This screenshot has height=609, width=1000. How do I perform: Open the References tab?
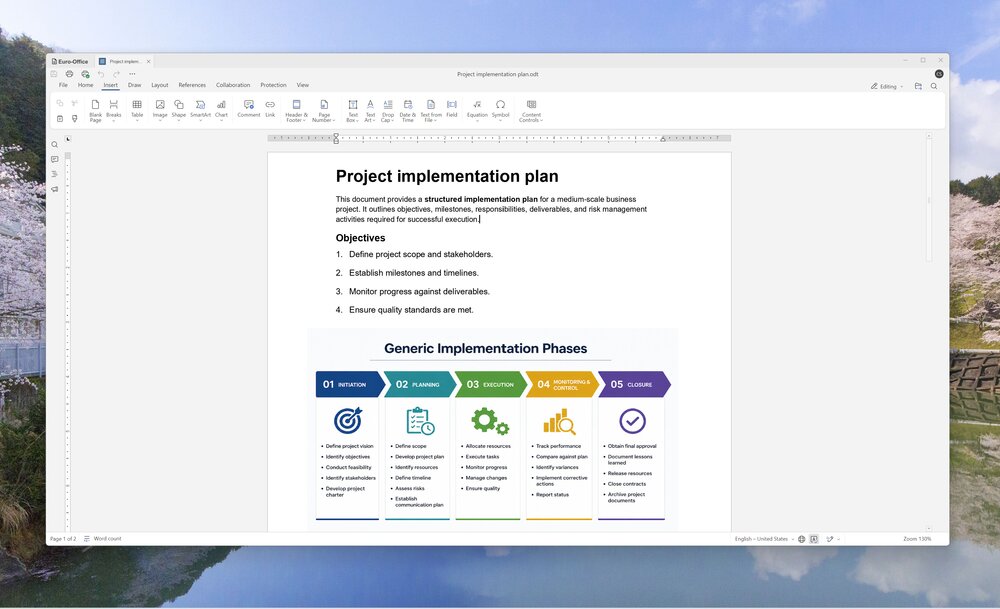[192, 85]
